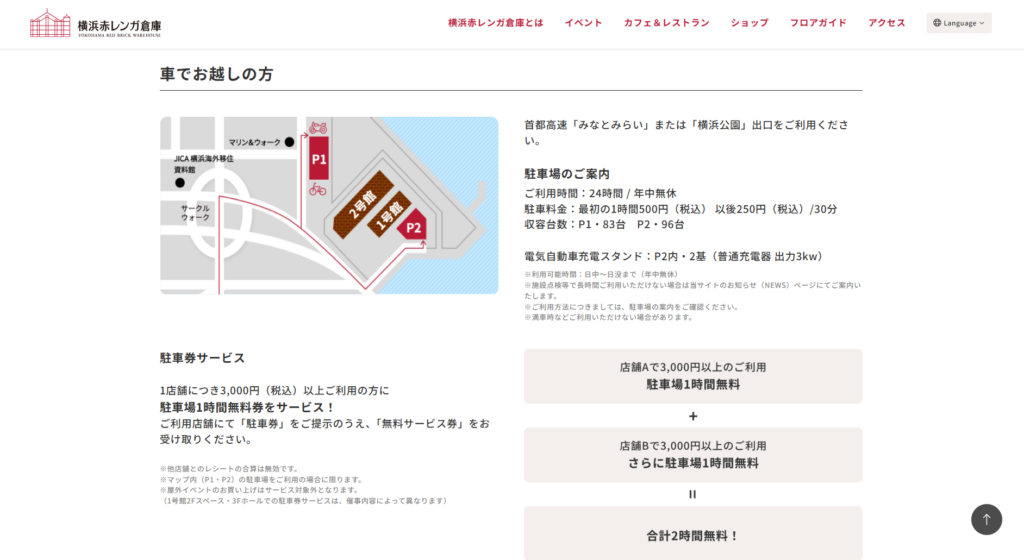The width and height of the screenshot is (1024, 560).
Task: Click the P1 parking marker on map
Action: coord(319,159)
